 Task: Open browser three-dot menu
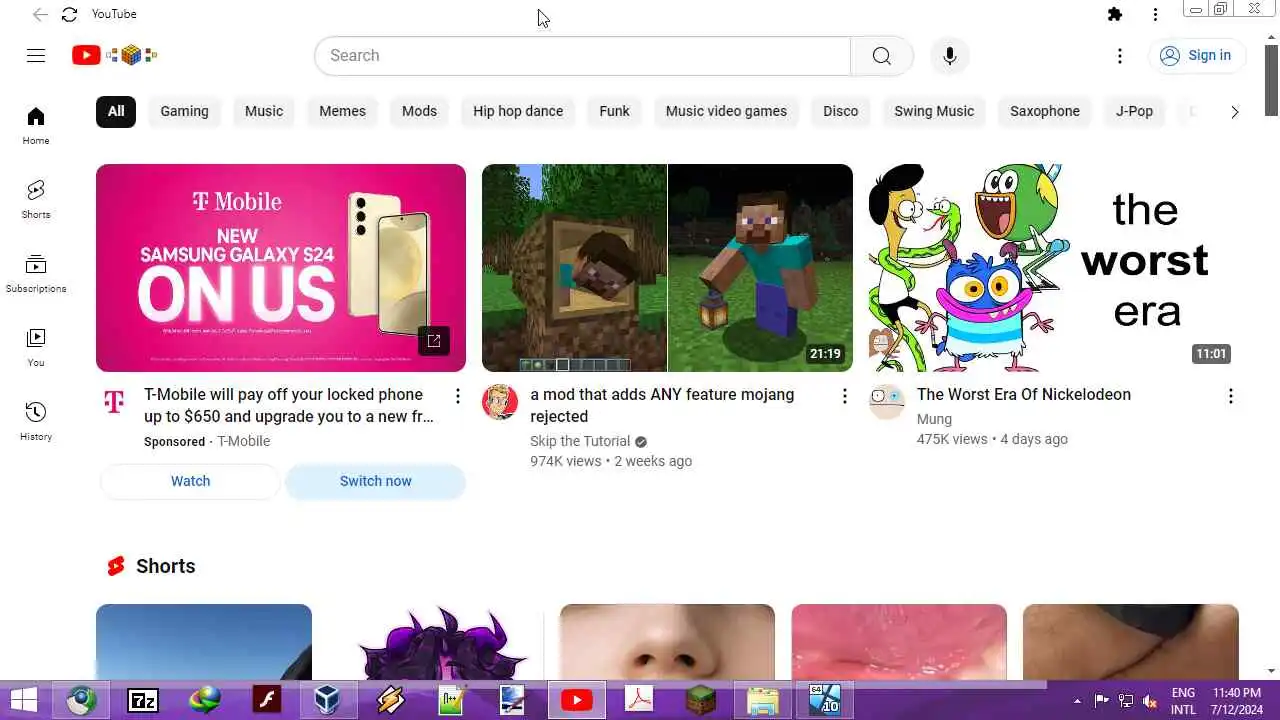tap(1155, 14)
